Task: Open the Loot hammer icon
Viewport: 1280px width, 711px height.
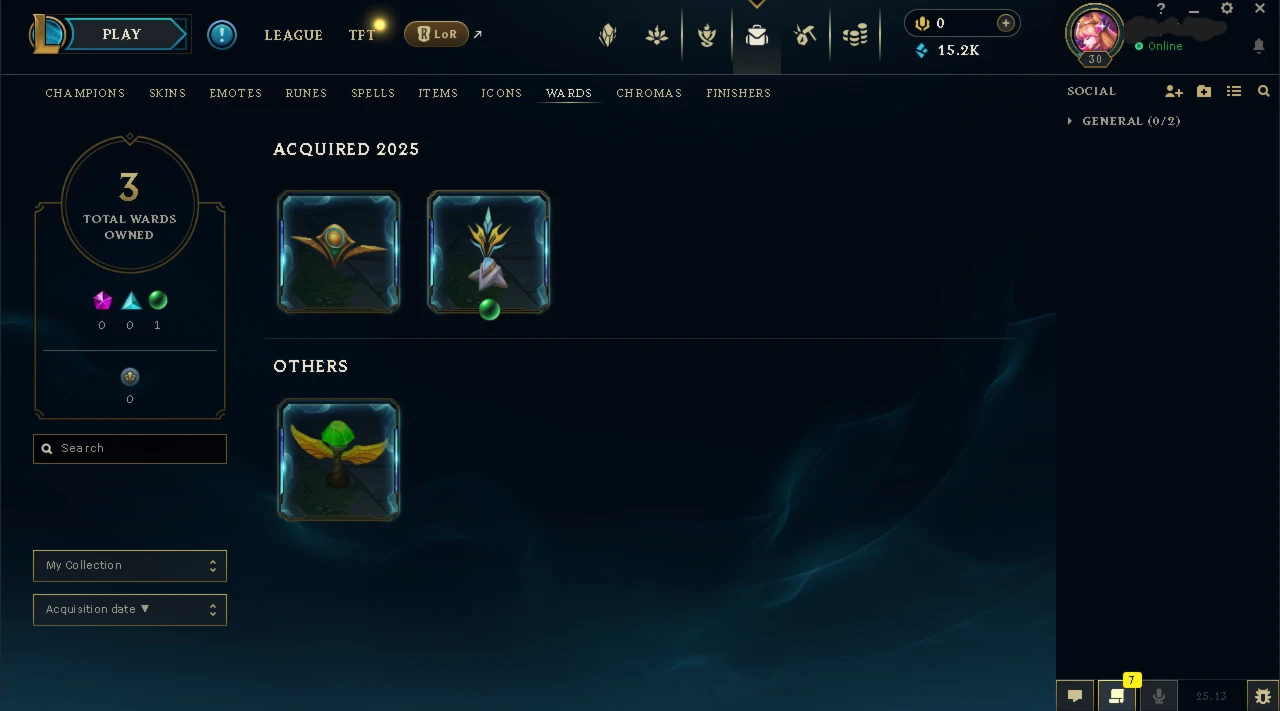Action: coord(805,36)
